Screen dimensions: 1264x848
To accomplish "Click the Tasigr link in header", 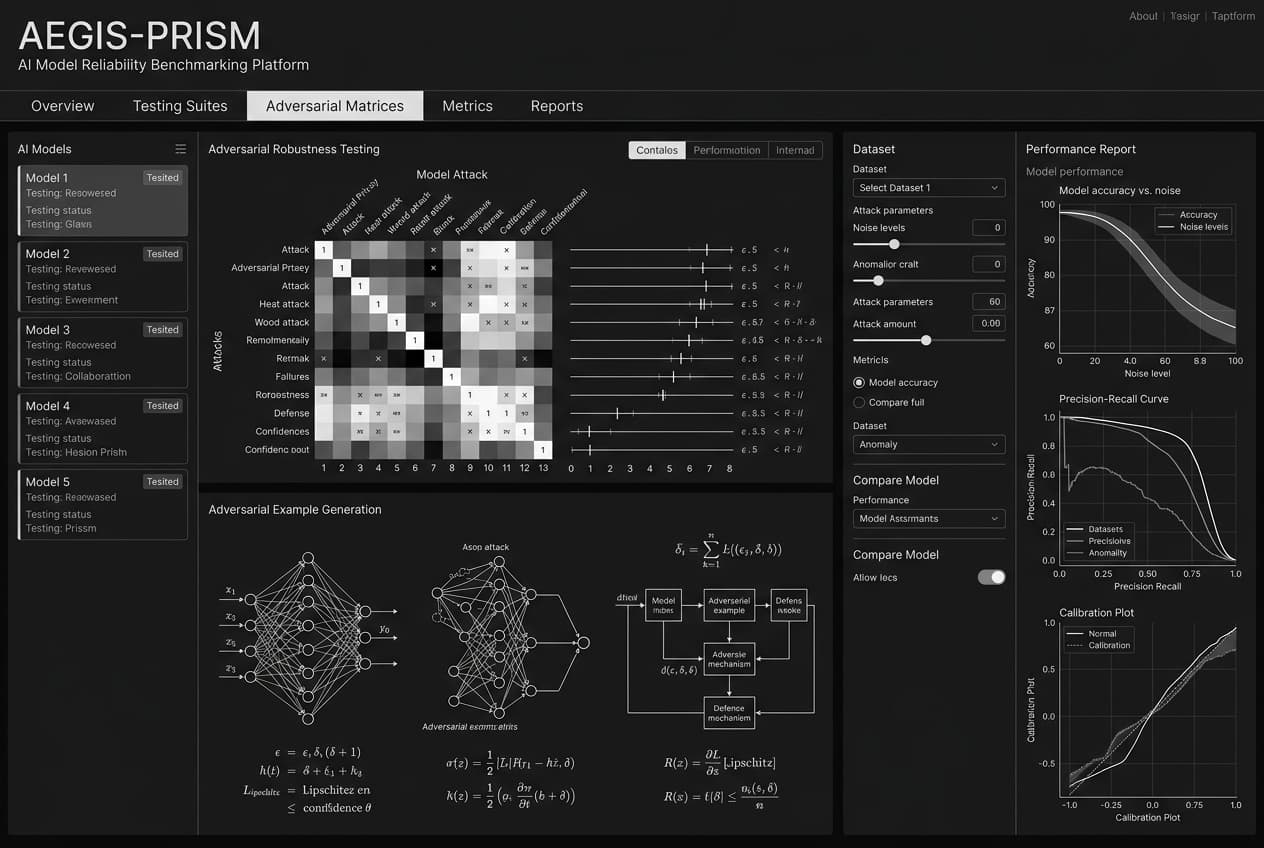I will [x=1184, y=16].
